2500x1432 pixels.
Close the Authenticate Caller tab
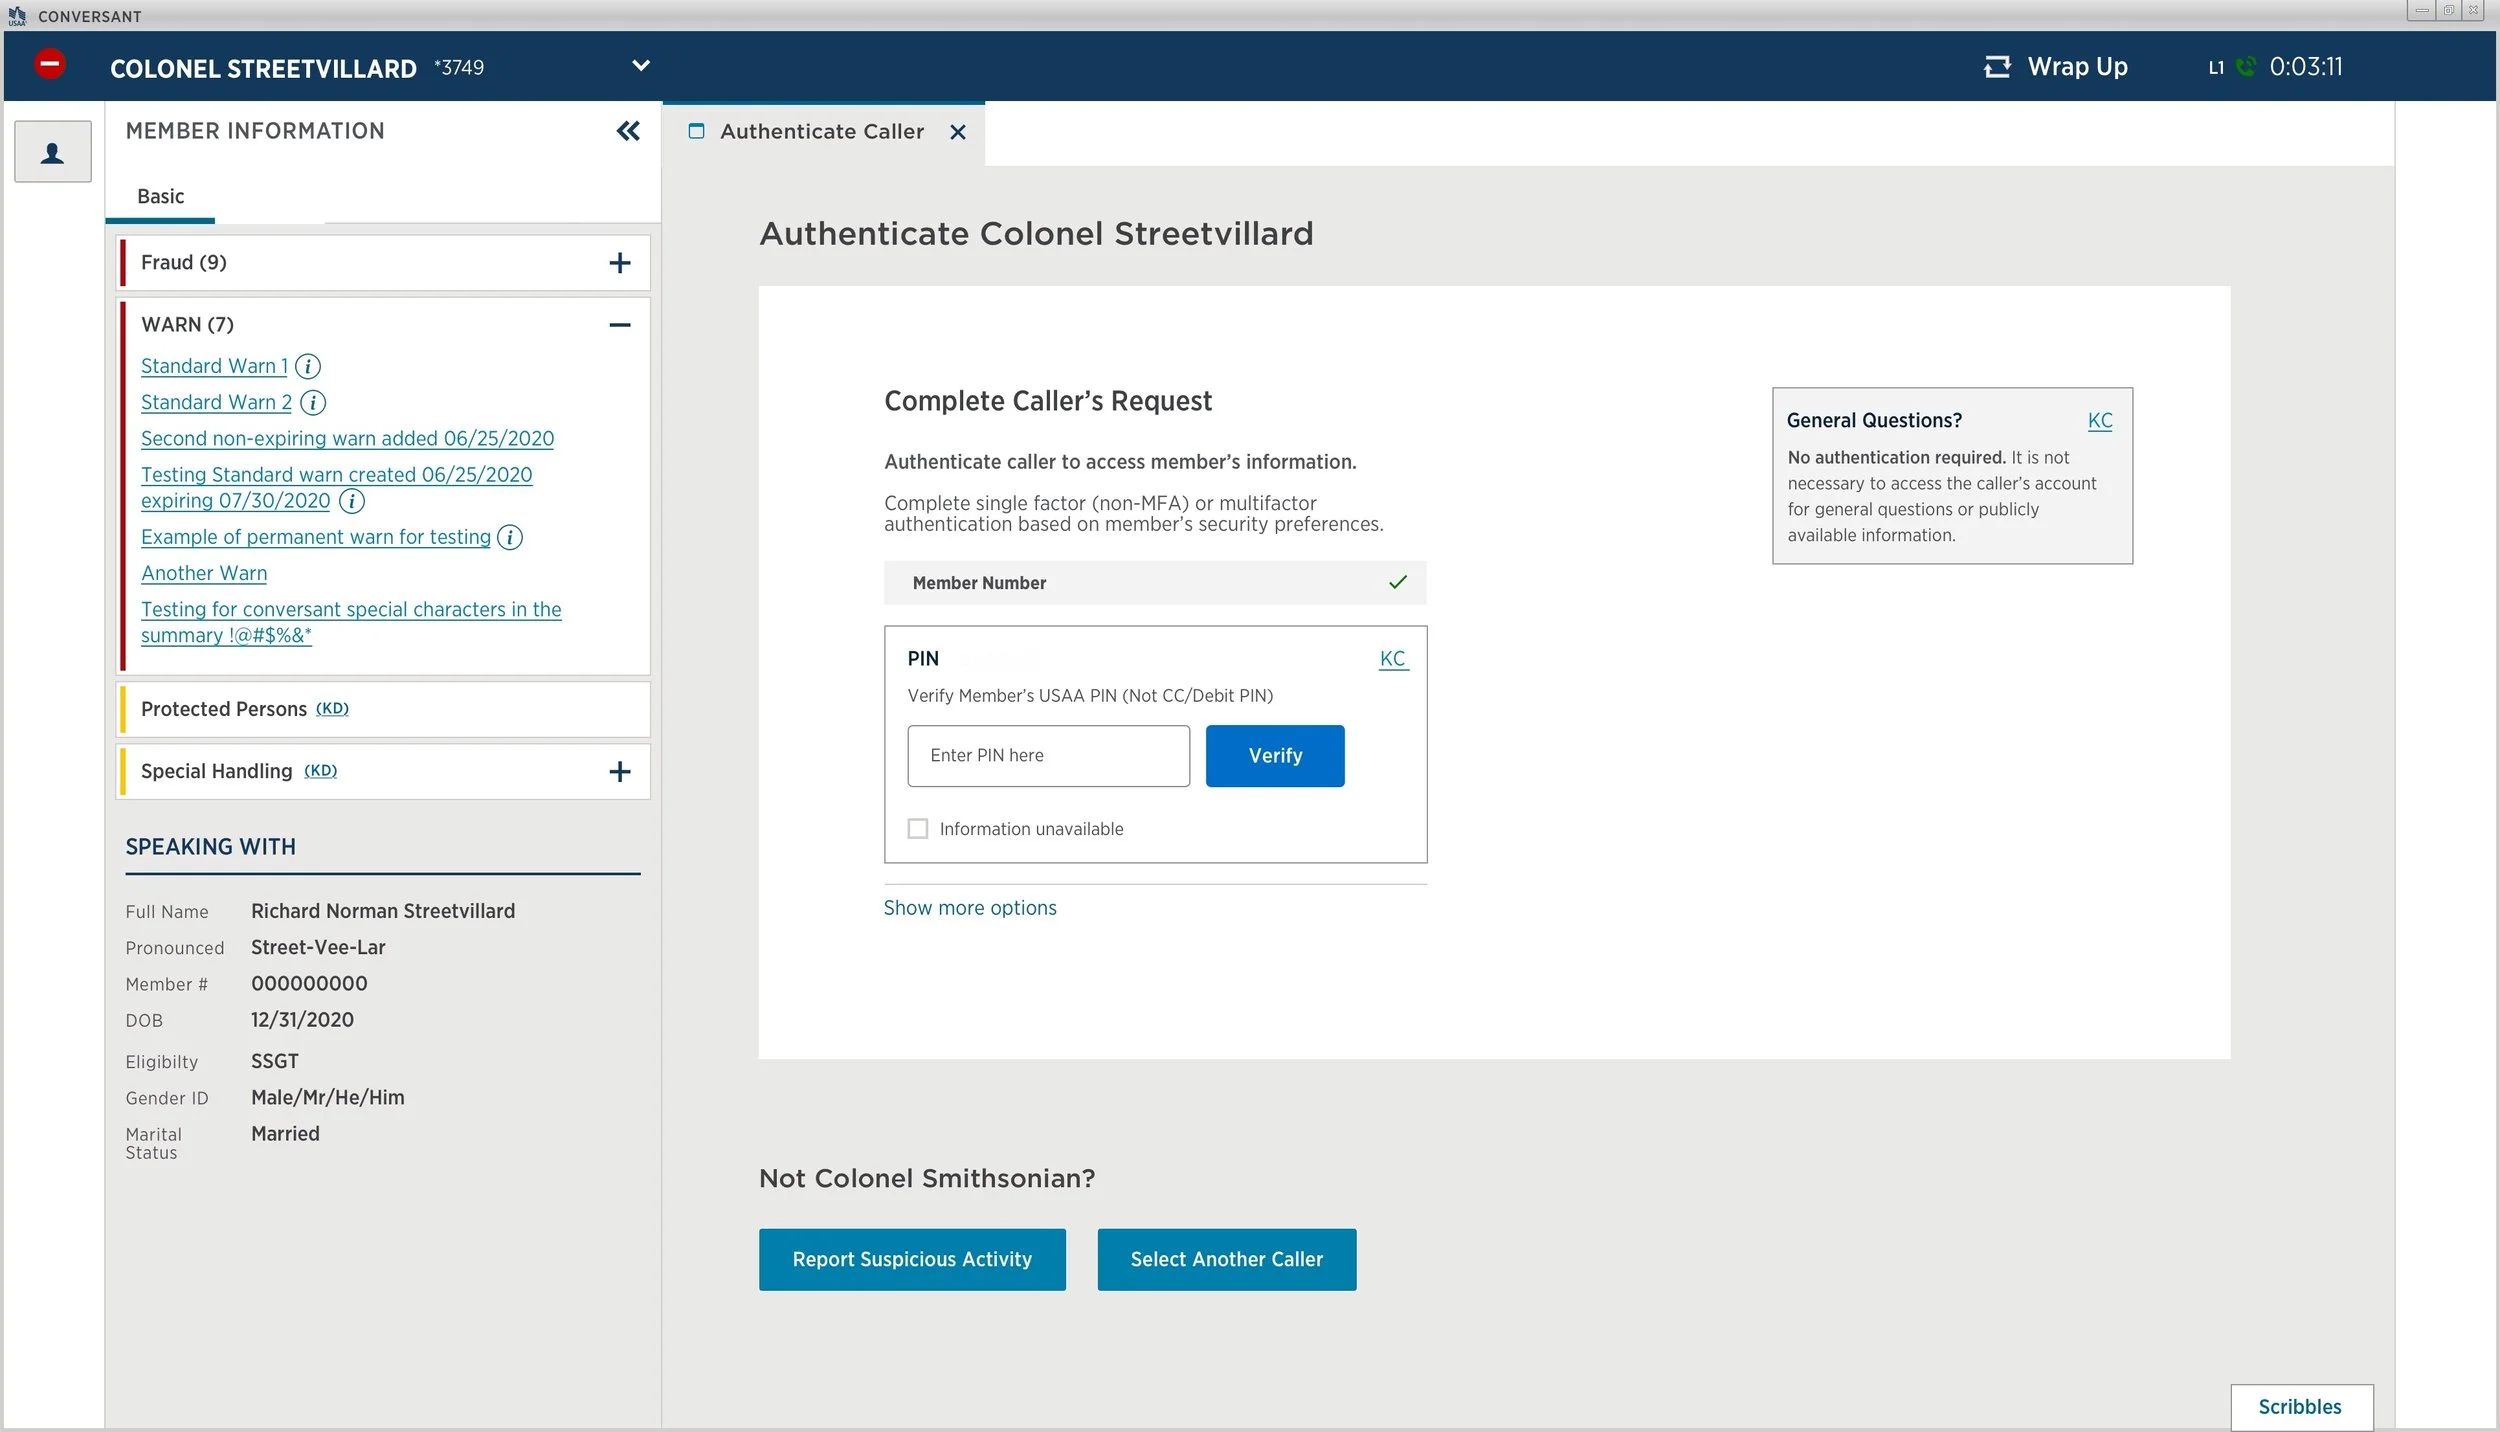coord(958,132)
